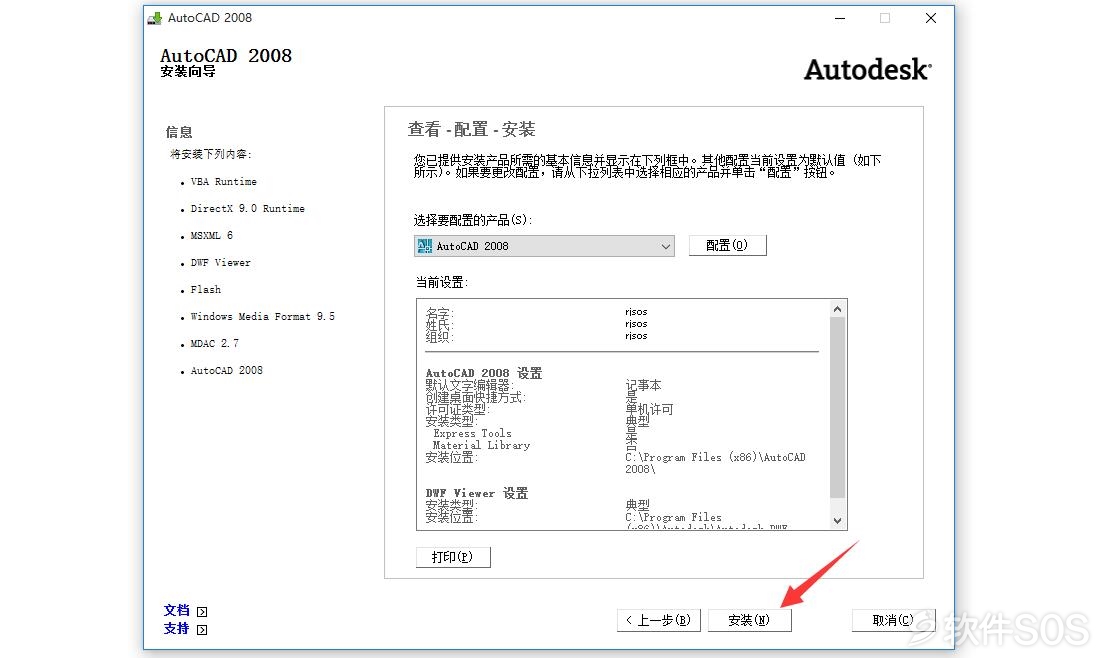This screenshot has width=1106, height=658.
Task: Select DWF Viewer in the info list
Action: point(221,262)
